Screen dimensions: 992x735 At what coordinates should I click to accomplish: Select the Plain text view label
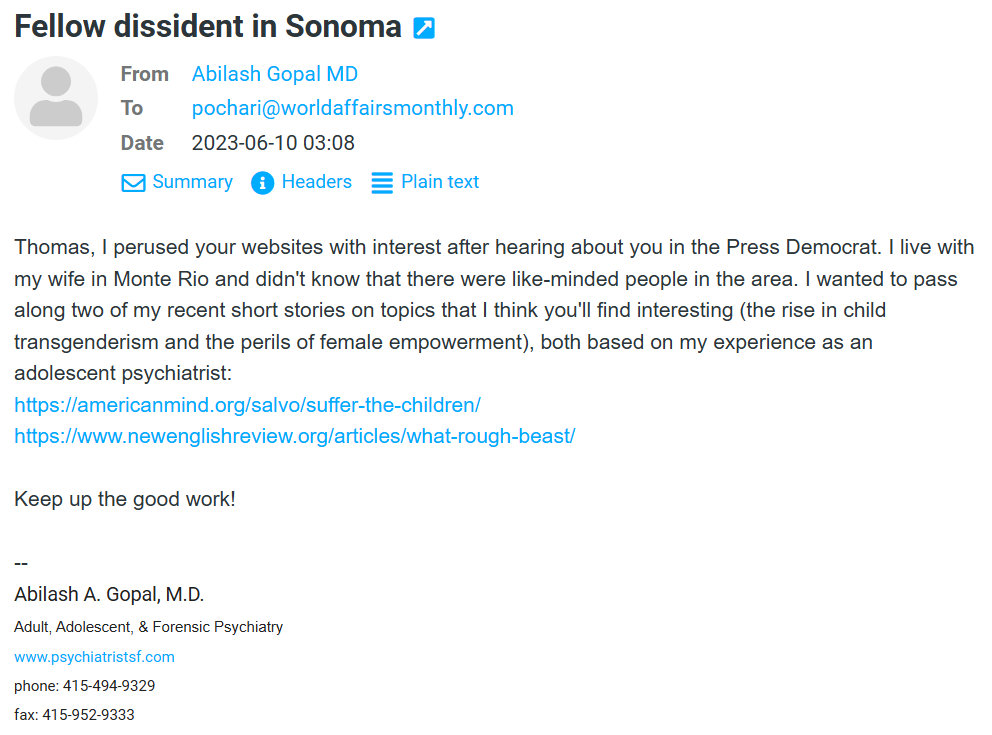pos(440,182)
